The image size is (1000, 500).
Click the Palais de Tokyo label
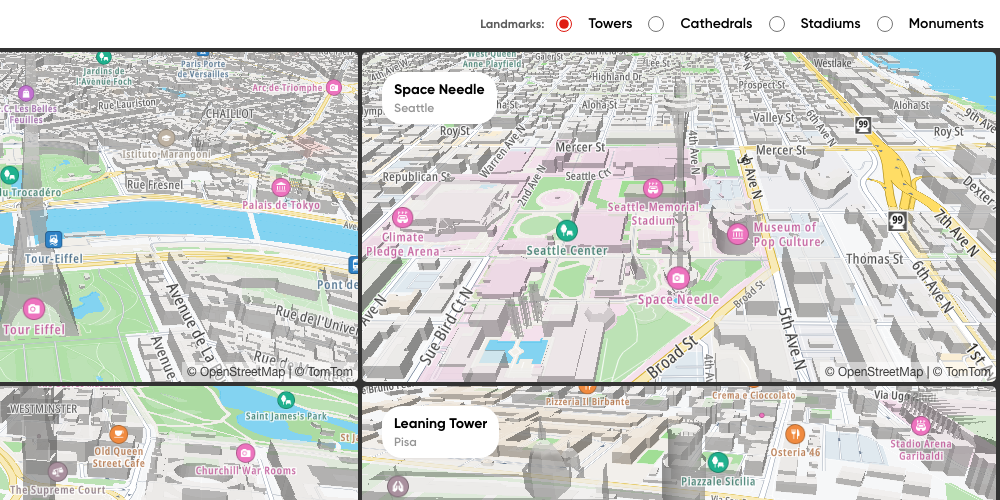coord(281,205)
